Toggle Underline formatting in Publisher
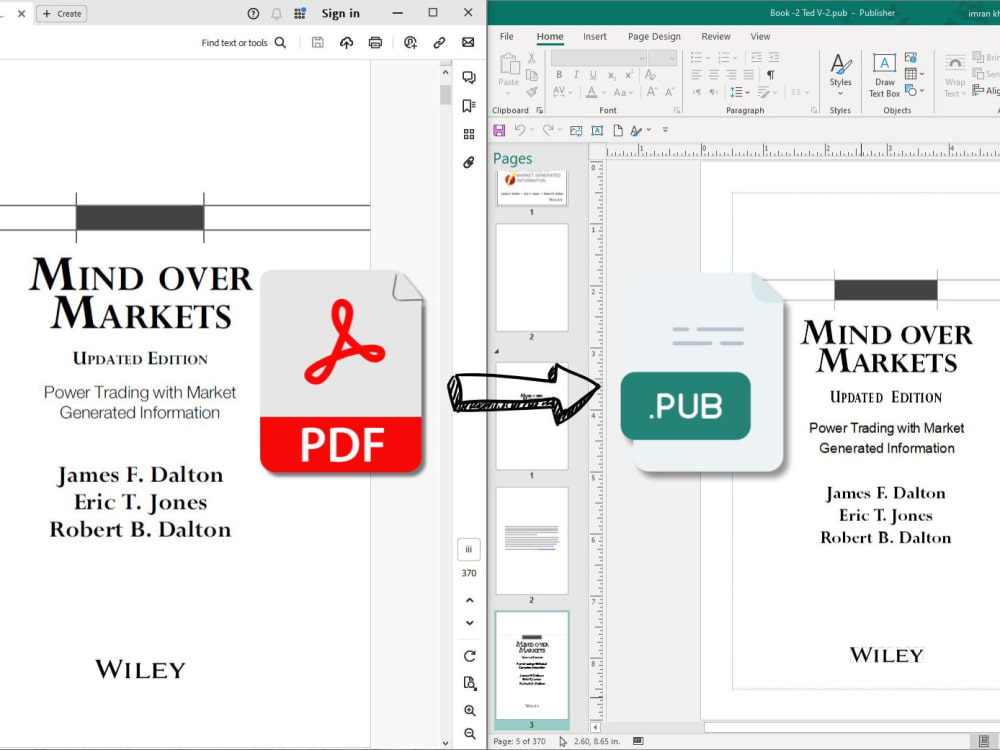This screenshot has height=750, width=1000. click(x=593, y=75)
